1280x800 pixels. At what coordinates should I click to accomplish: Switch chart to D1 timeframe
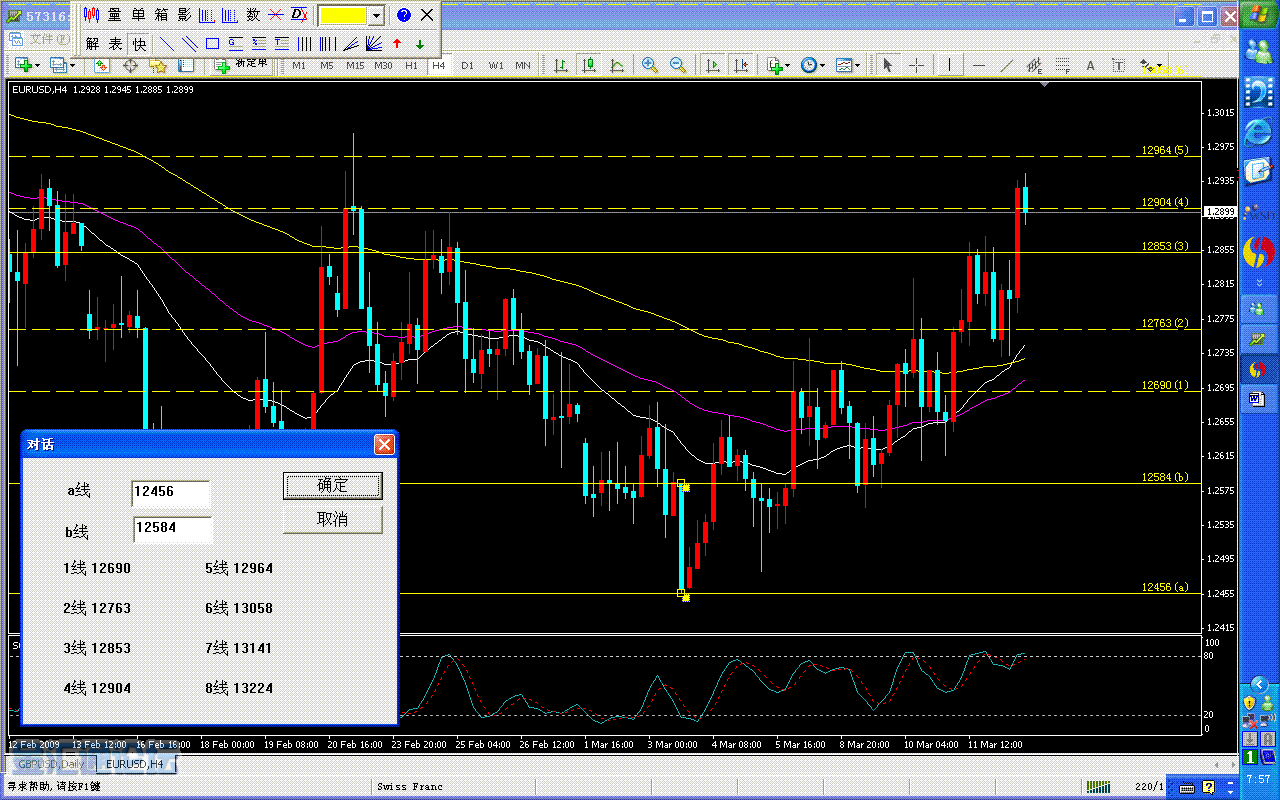[467, 66]
